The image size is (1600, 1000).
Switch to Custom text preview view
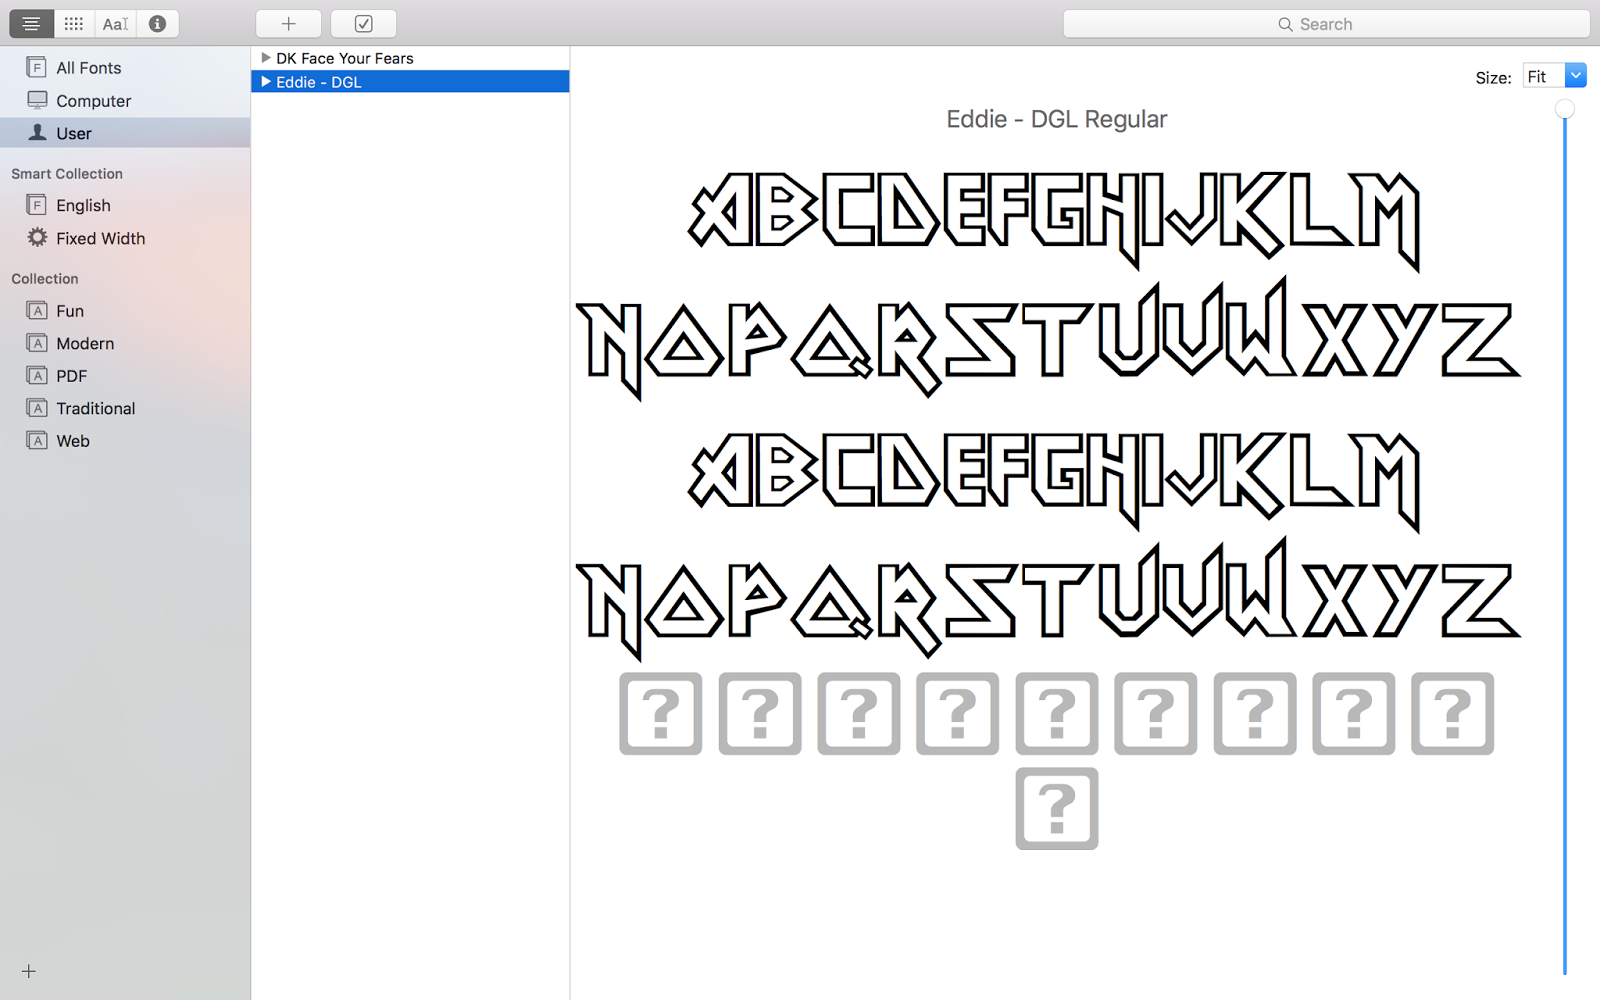click(116, 24)
